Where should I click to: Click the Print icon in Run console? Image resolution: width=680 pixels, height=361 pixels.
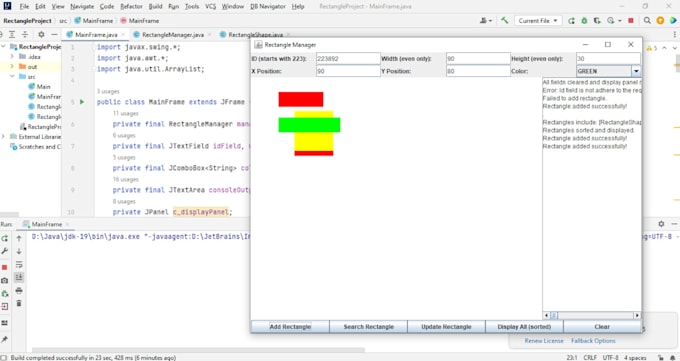pos(19,290)
